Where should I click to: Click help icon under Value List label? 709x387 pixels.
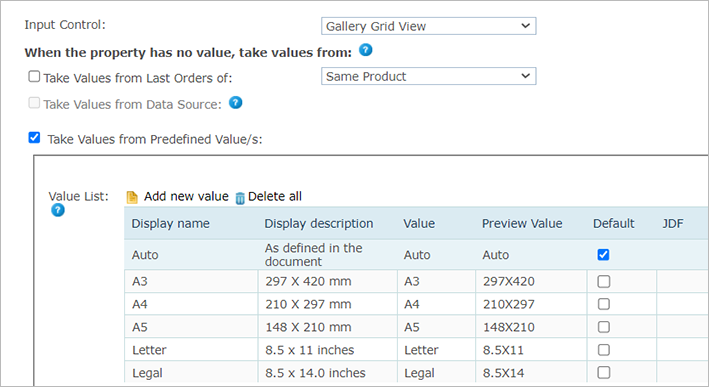point(57,210)
